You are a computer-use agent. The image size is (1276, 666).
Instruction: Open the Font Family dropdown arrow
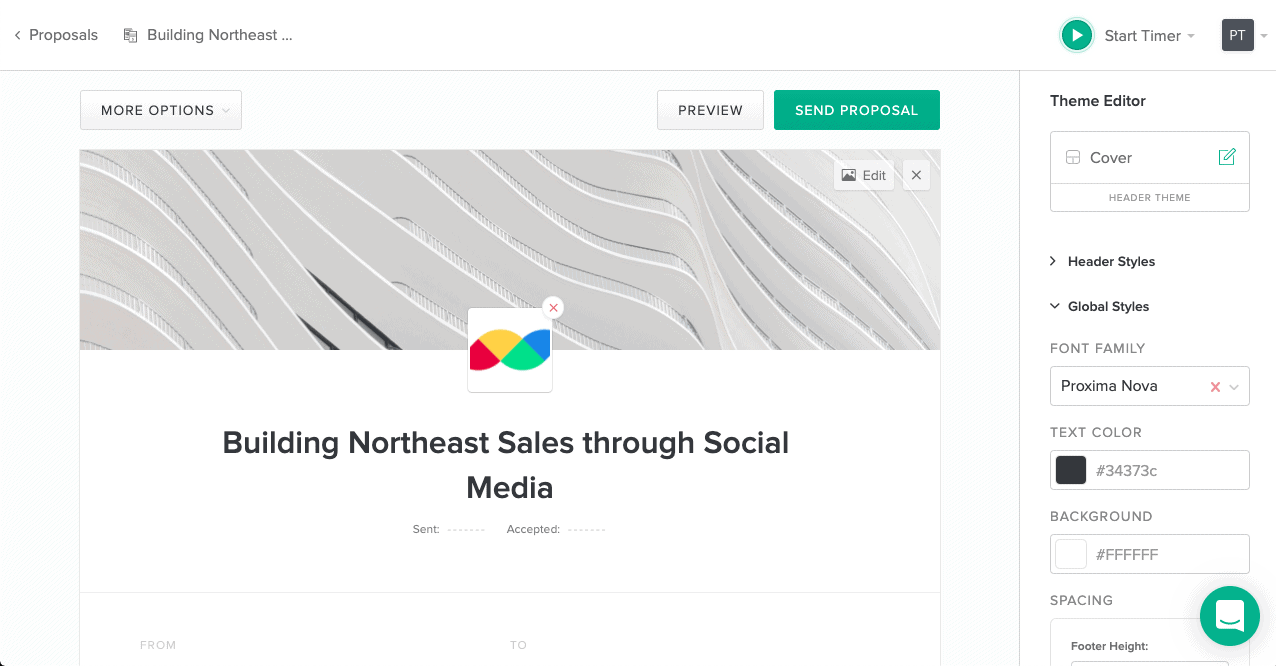(1235, 387)
